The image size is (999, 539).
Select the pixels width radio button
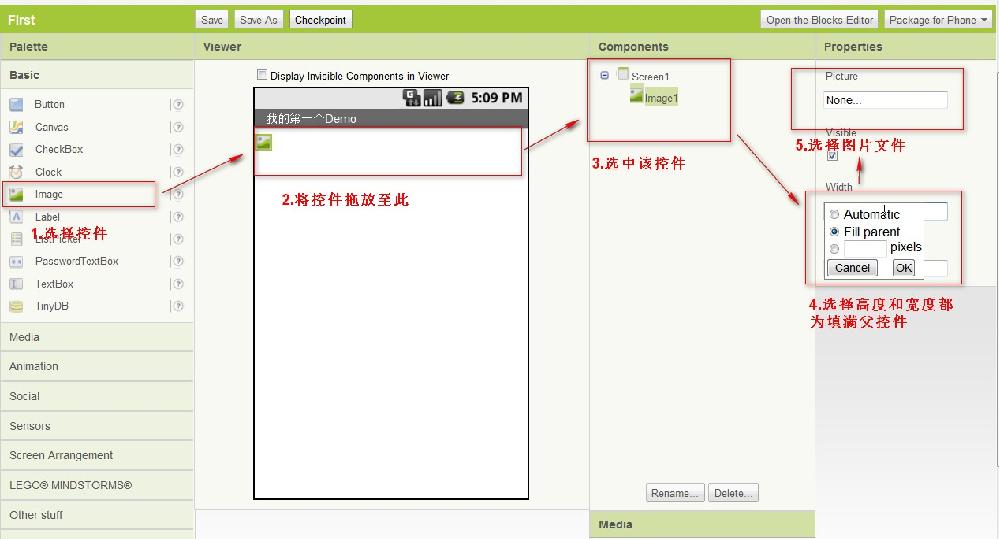[834, 248]
